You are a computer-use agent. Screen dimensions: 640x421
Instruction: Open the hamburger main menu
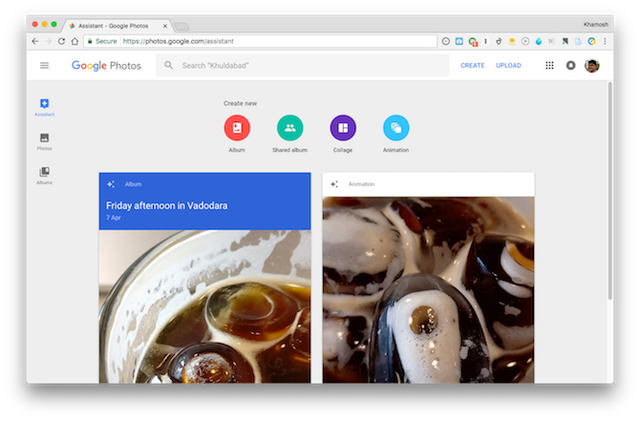44,66
